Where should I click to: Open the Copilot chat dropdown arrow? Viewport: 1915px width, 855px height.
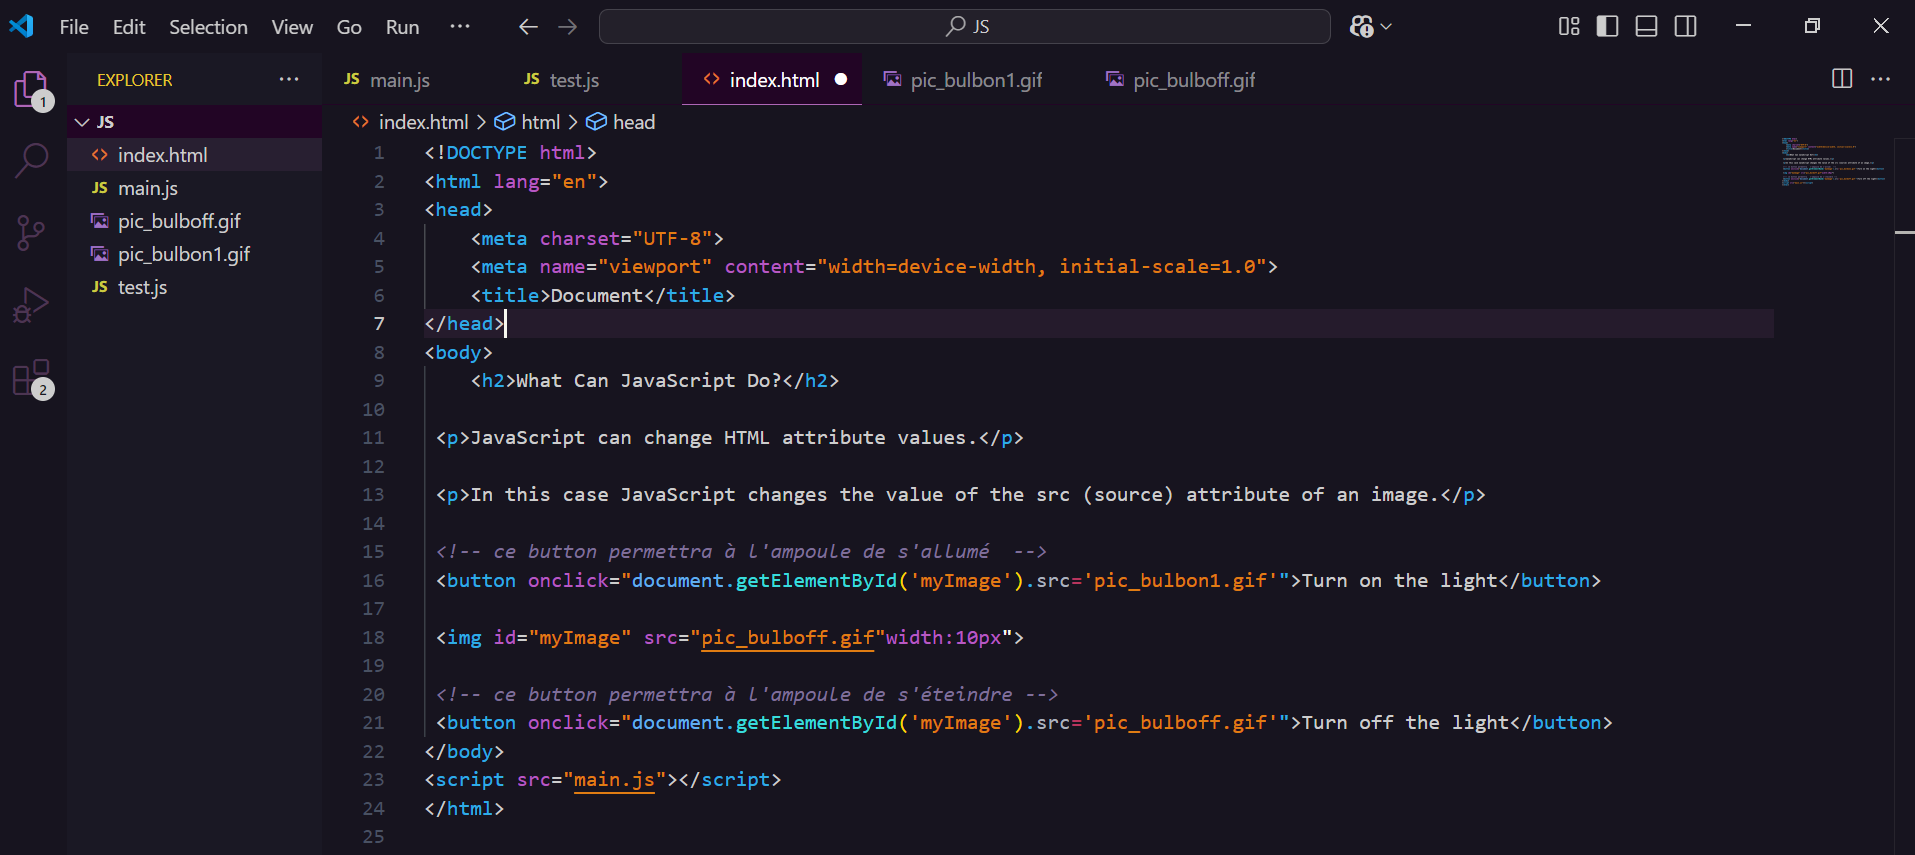click(1386, 27)
